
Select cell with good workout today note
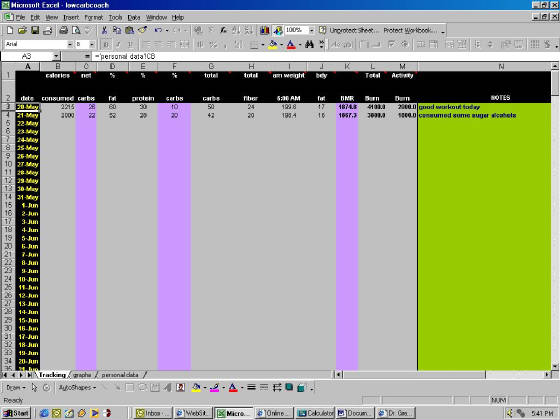pos(484,107)
